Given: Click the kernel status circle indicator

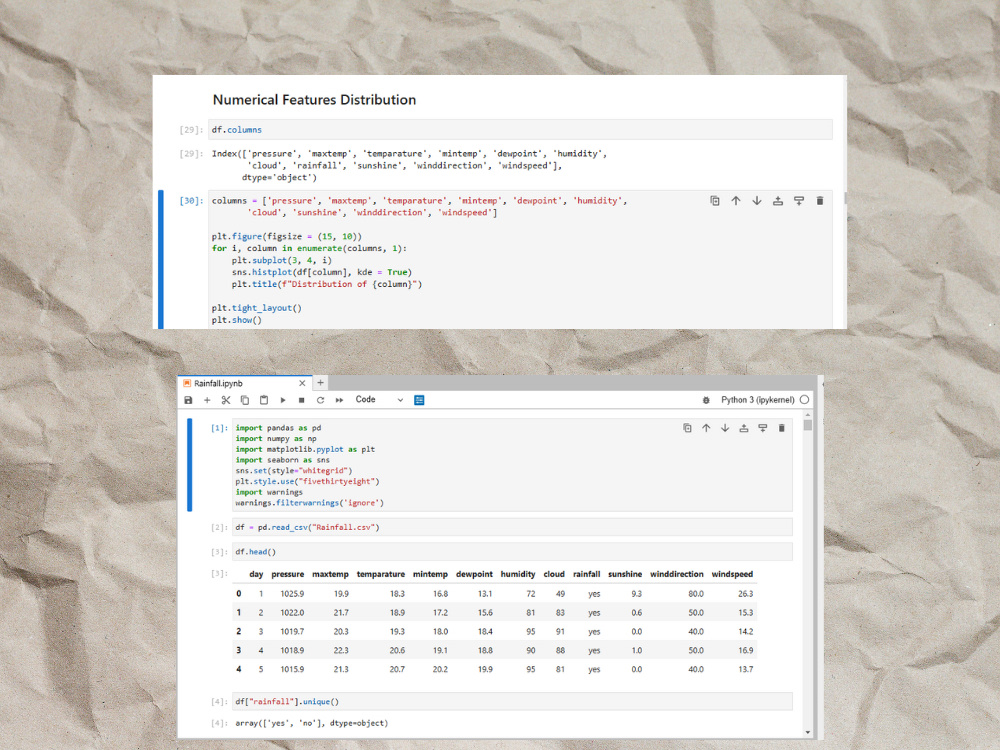Looking at the screenshot, I should coord(804,400).
